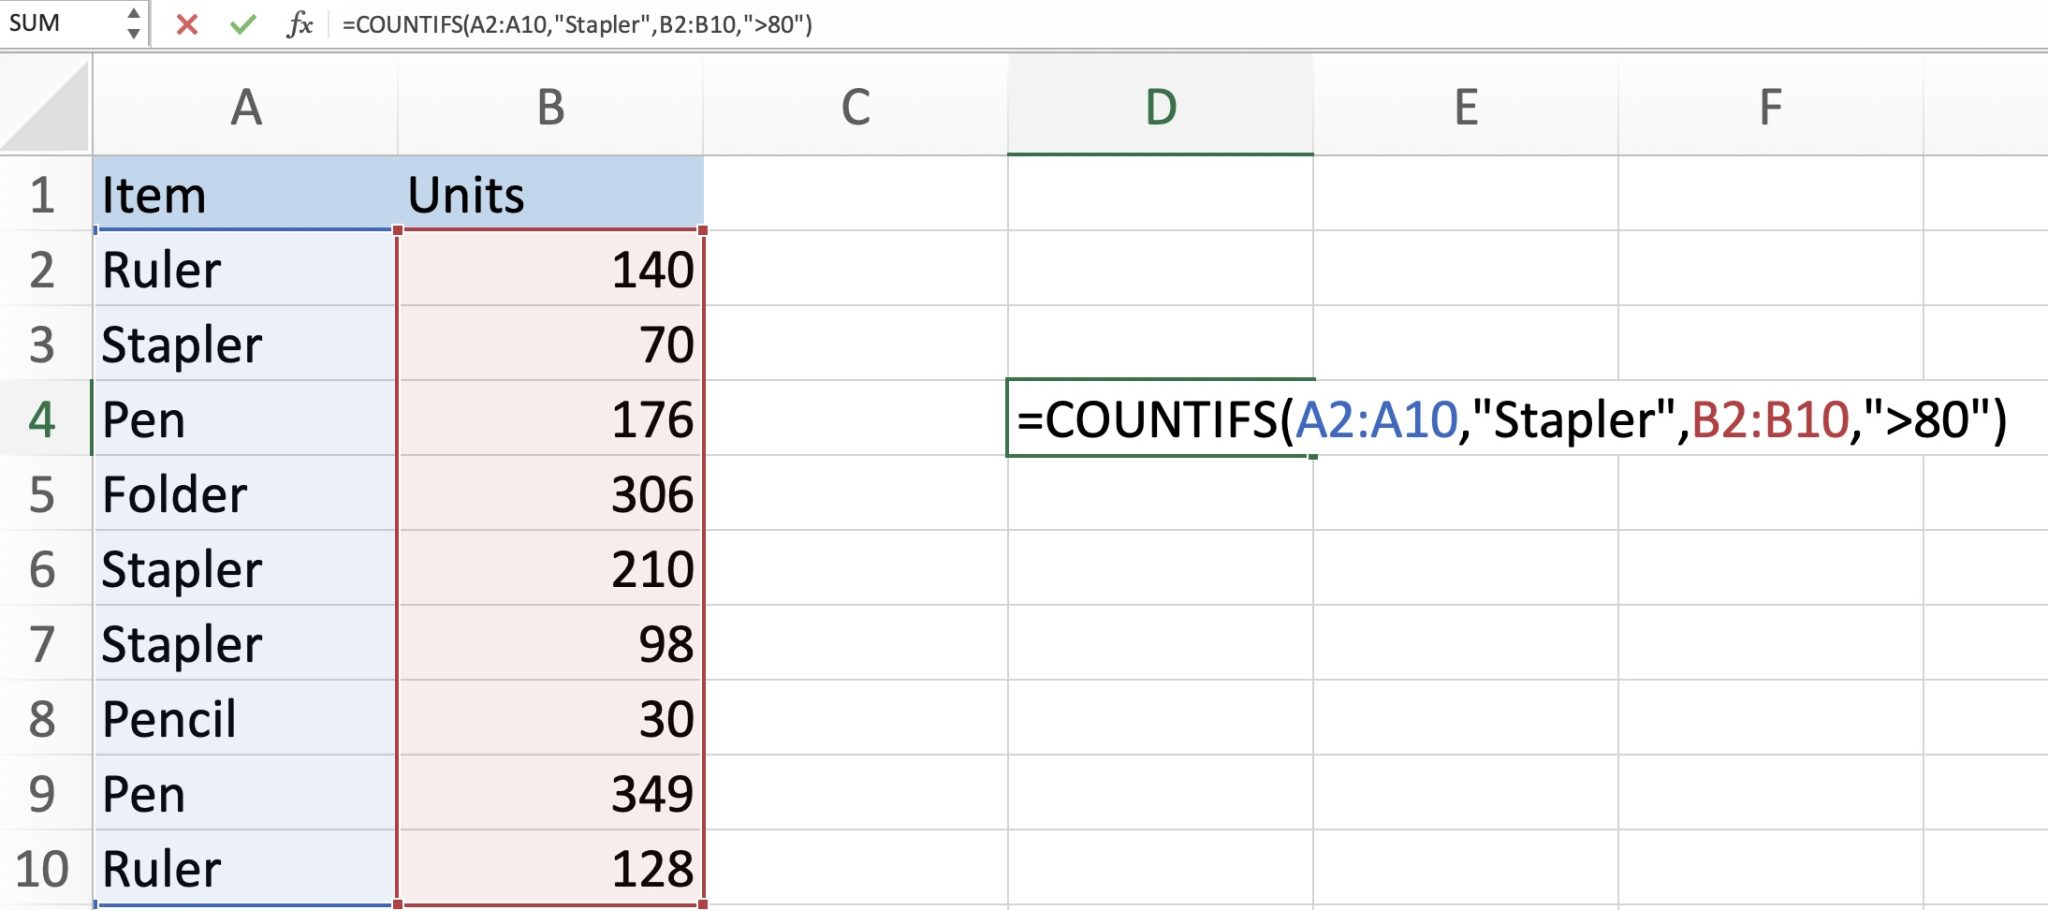The height and width of the screenshot is (910, 2048).
Task: Cancel the formula entry with the red X
Action: (187, 24)
